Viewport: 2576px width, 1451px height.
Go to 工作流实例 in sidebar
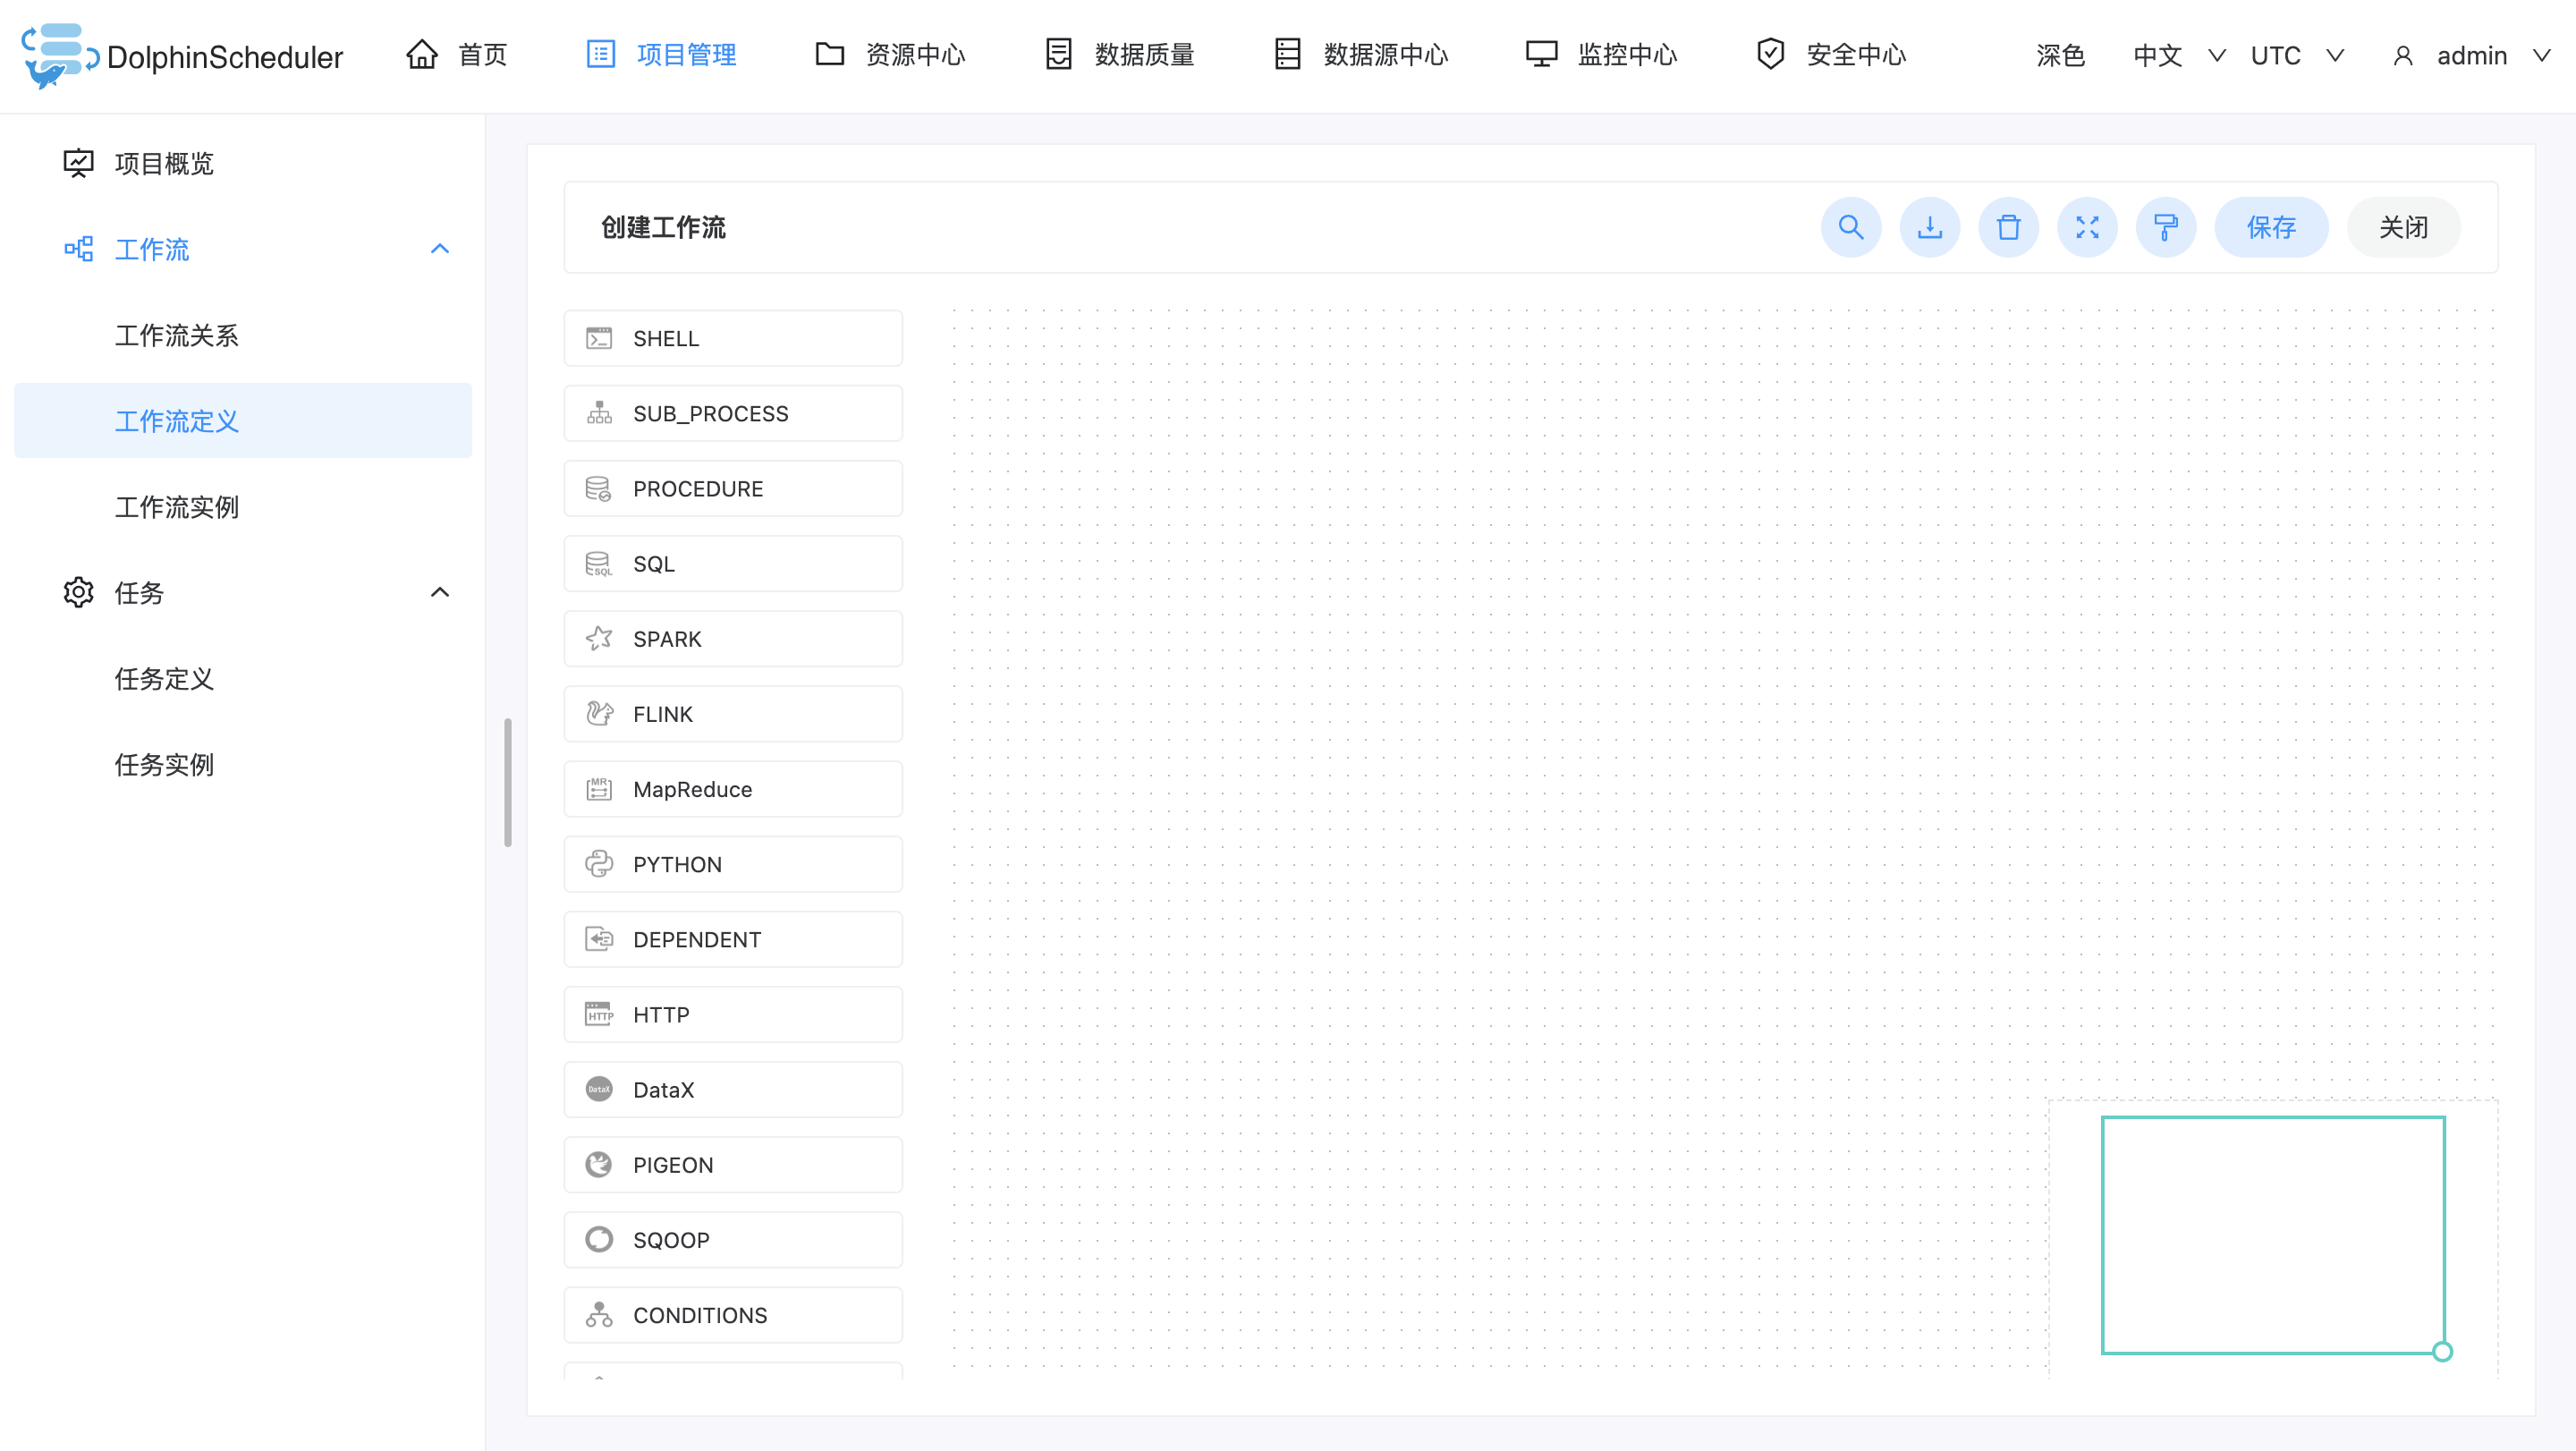pos(177,507)
